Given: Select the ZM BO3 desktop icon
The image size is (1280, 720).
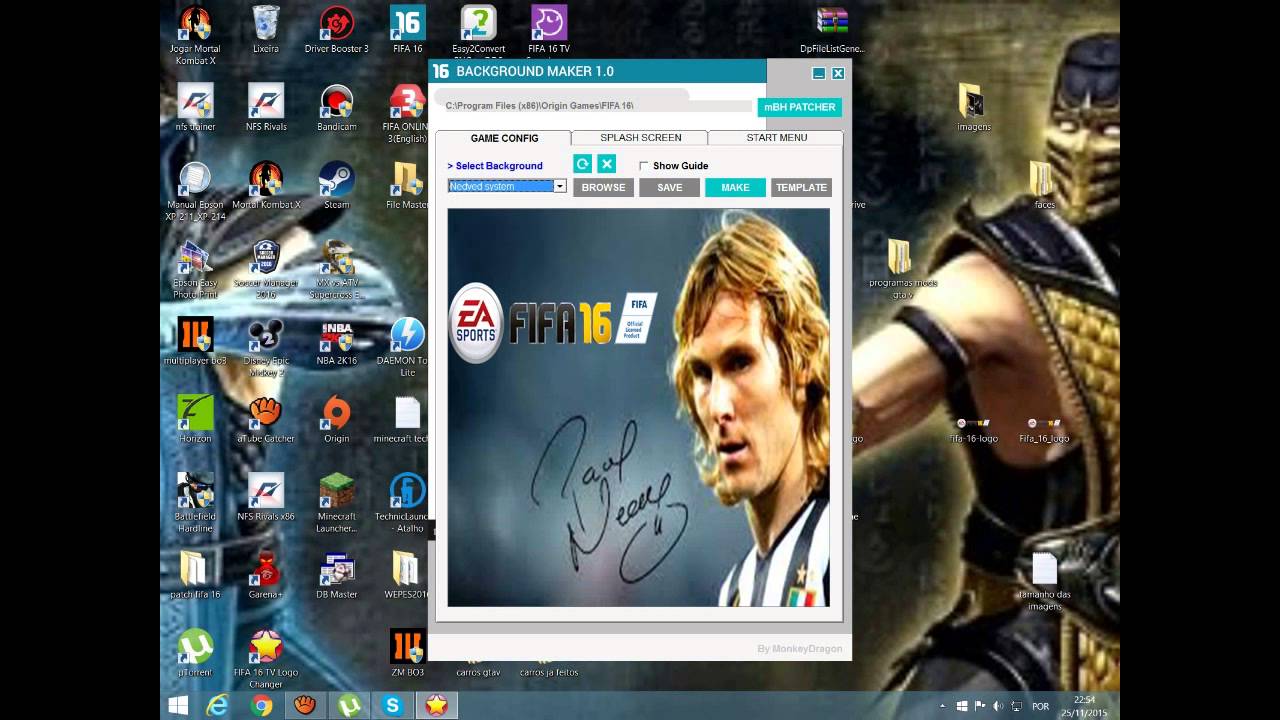Looking at the screenshot, I should pos(408,654).
